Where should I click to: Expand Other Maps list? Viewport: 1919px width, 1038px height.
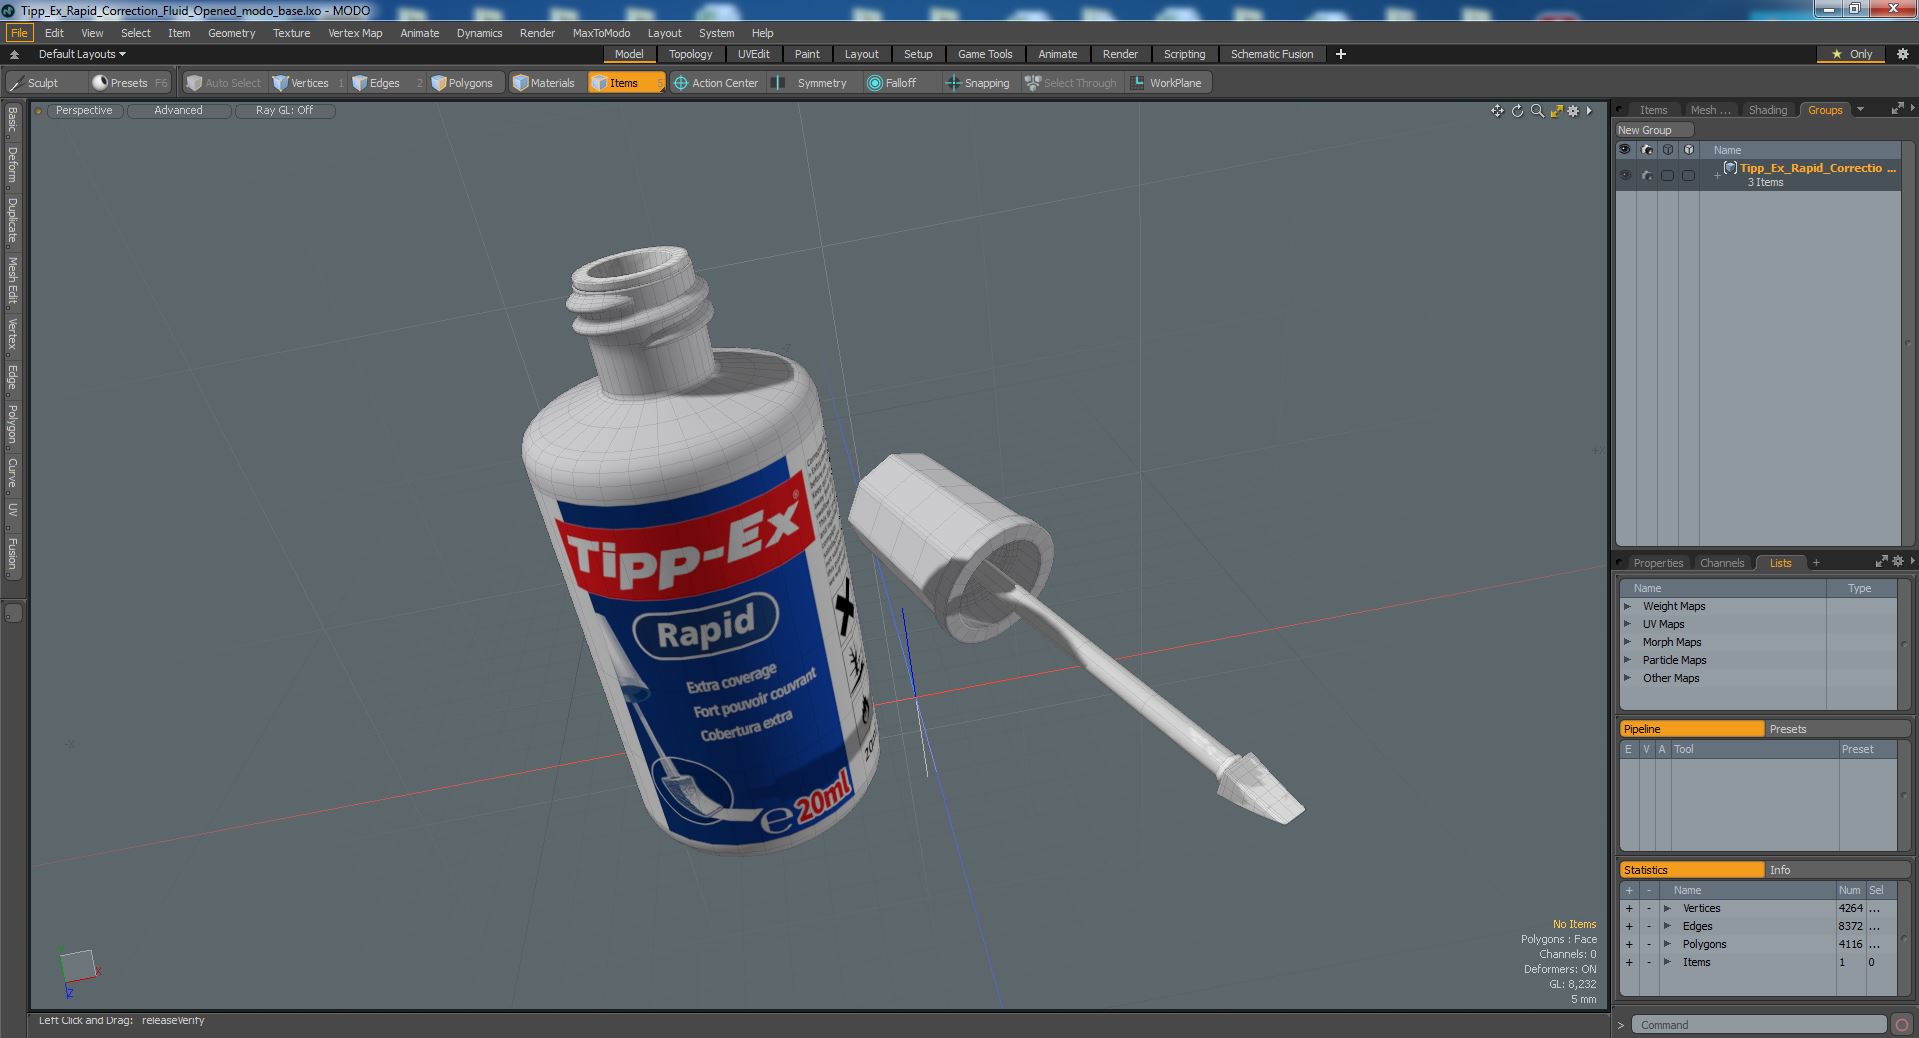1628,678
